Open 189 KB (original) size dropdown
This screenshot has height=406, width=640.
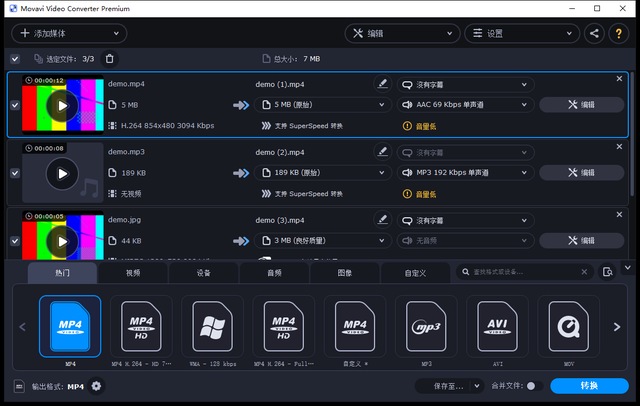tap(322, 173)
